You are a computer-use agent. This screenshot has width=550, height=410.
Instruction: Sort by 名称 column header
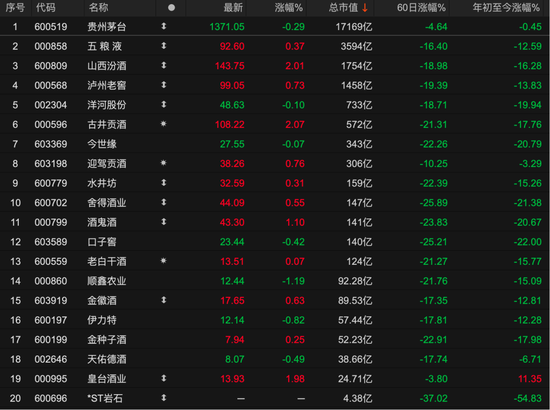pyautogui.click(x=99, y=7)
